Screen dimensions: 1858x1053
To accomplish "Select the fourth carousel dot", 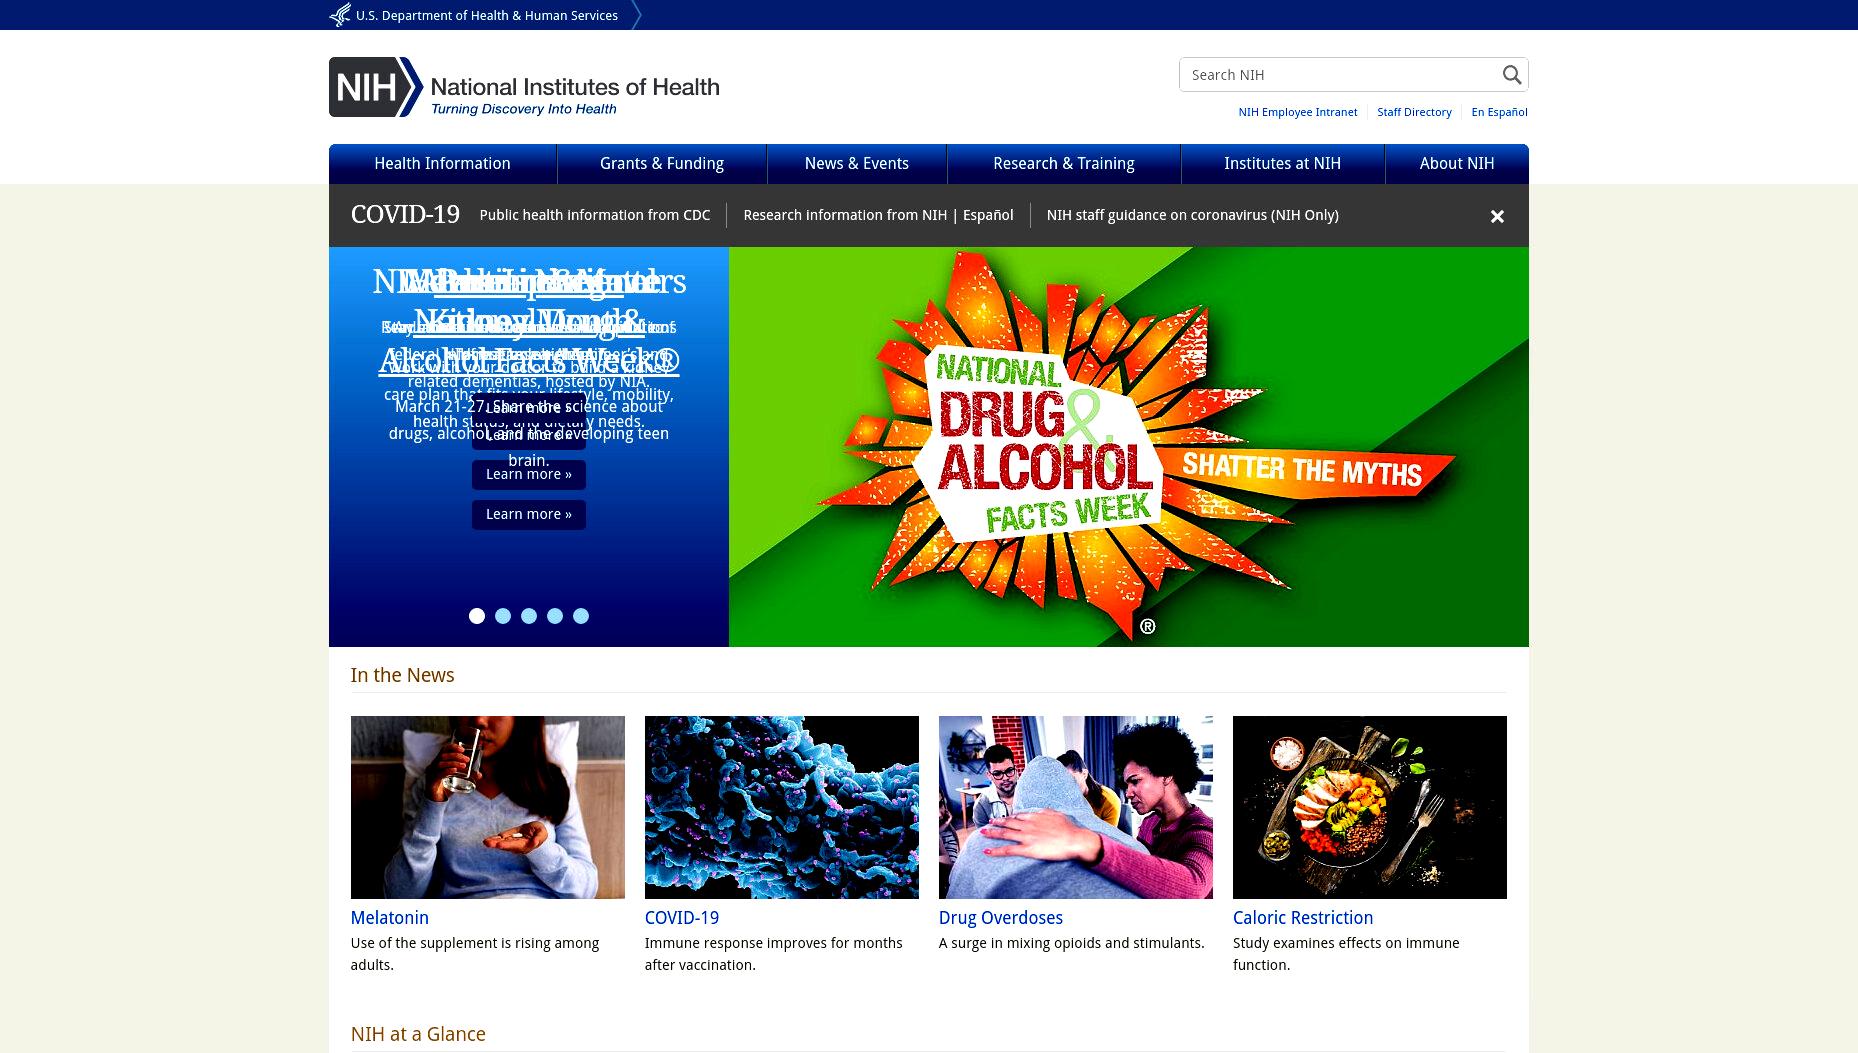I will tap(555, 616).
